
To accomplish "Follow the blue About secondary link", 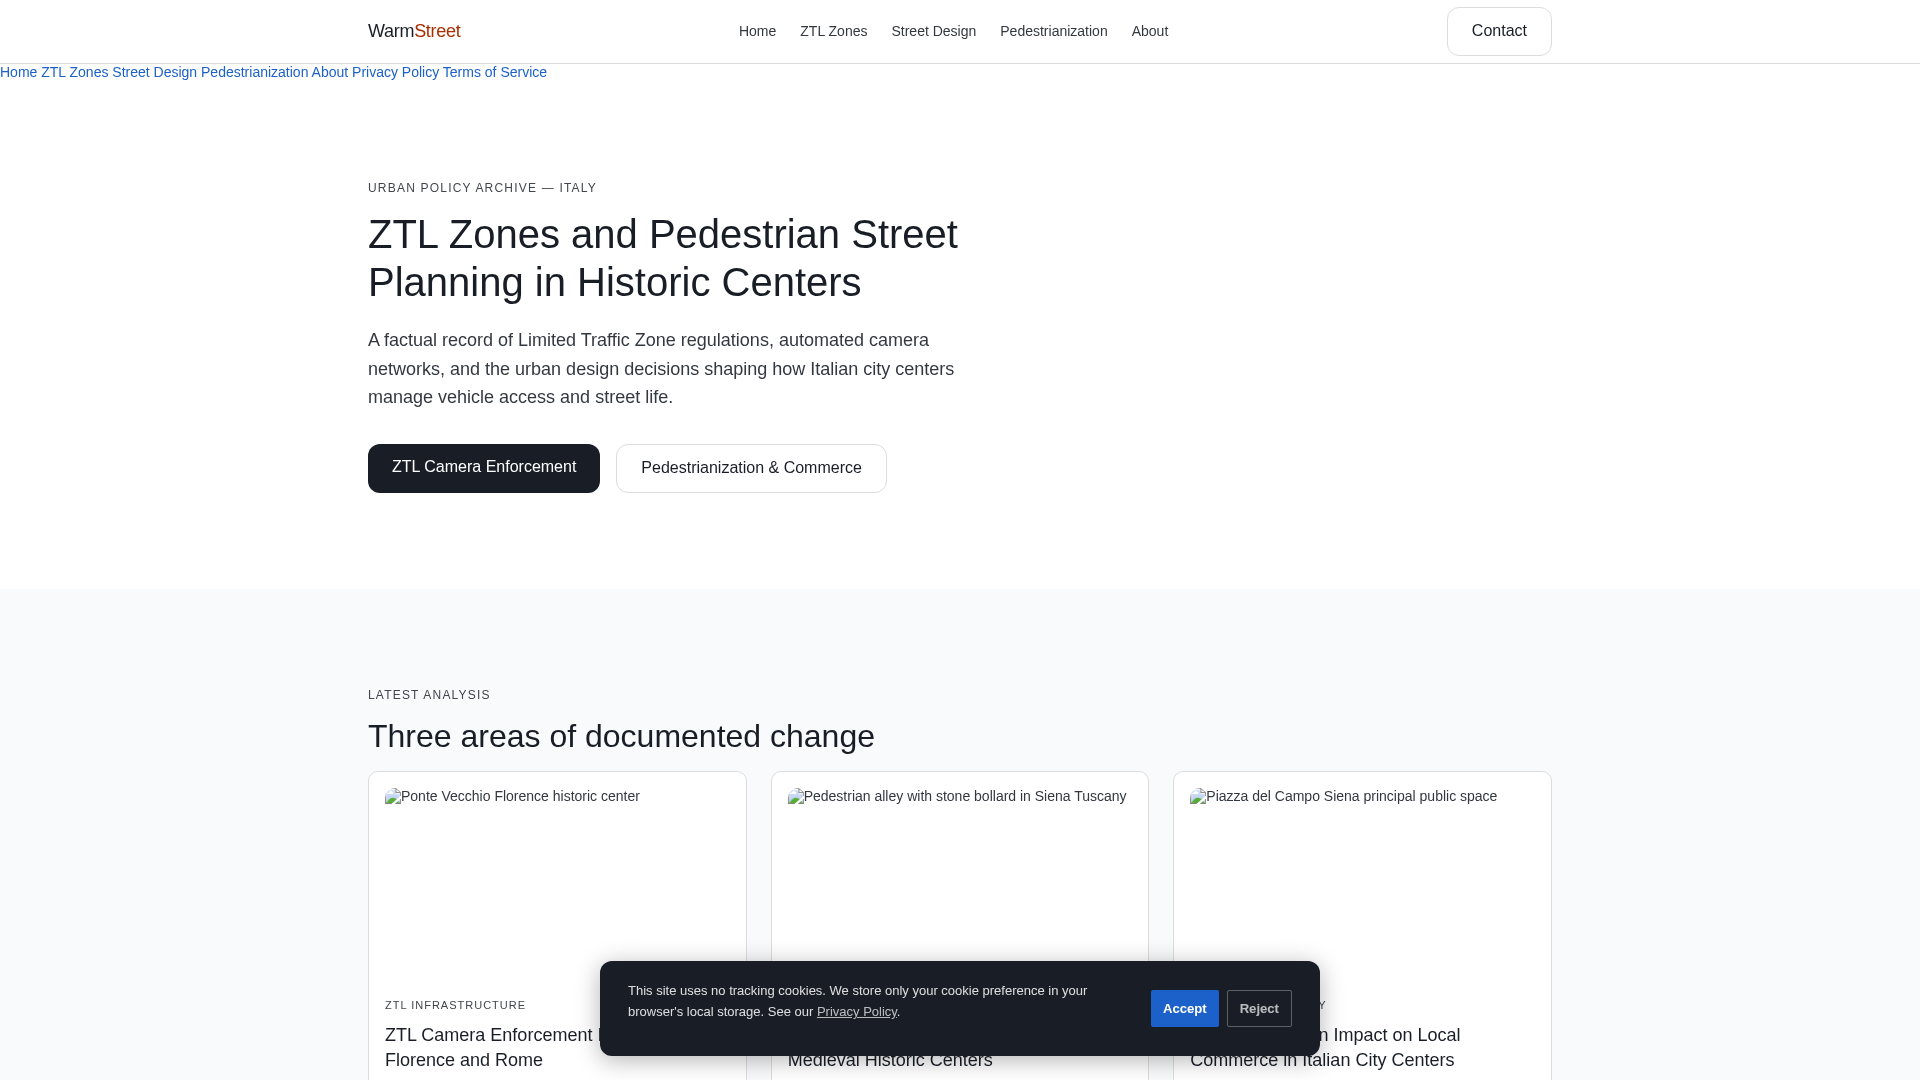I will (330, 72).
